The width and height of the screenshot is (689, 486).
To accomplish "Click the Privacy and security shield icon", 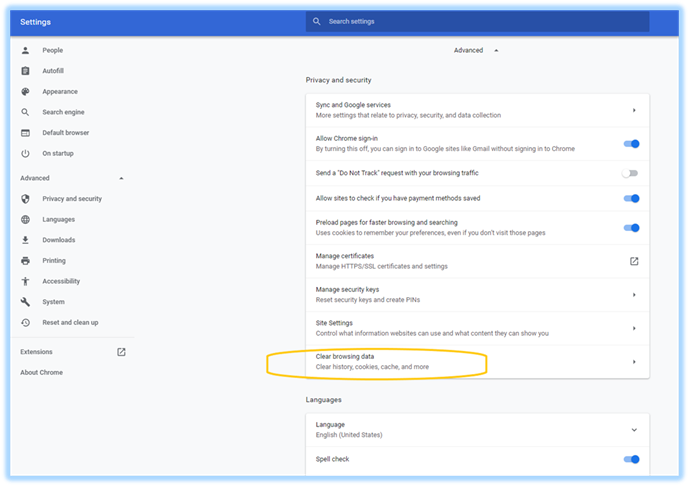I will pos(25,199).
